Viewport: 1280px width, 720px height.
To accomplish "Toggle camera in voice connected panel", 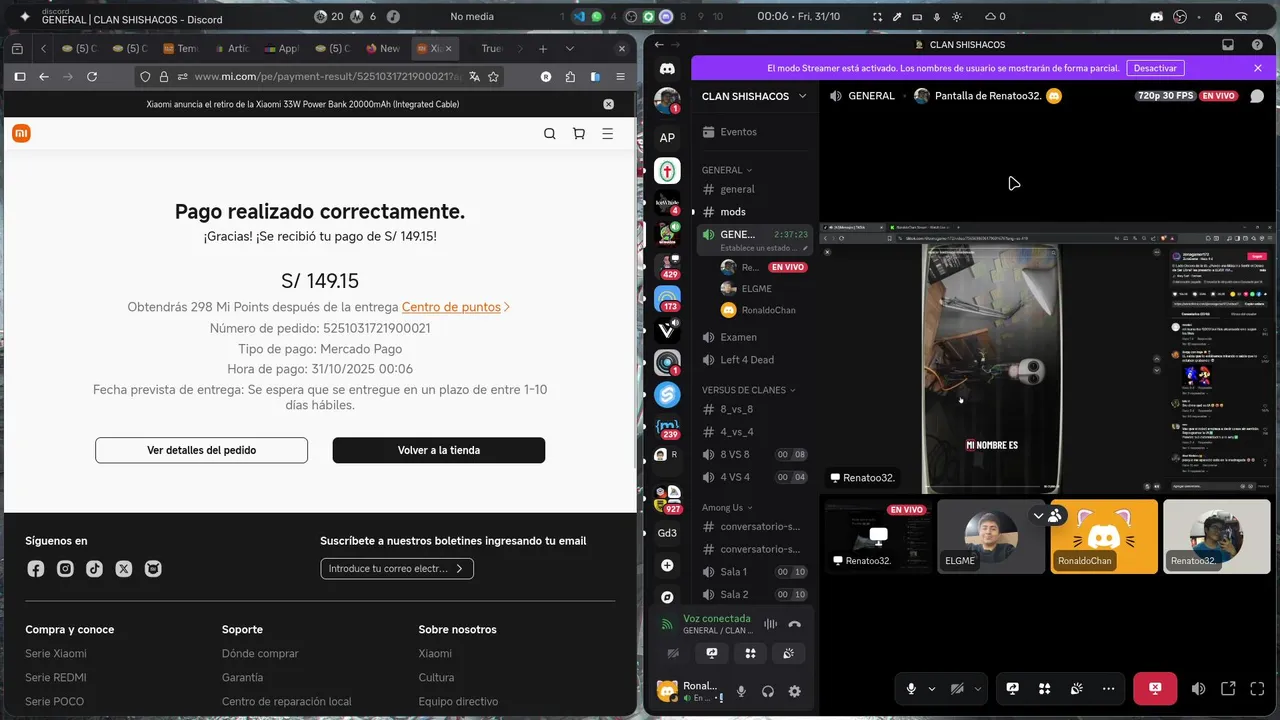I will (x=673, y=653).
